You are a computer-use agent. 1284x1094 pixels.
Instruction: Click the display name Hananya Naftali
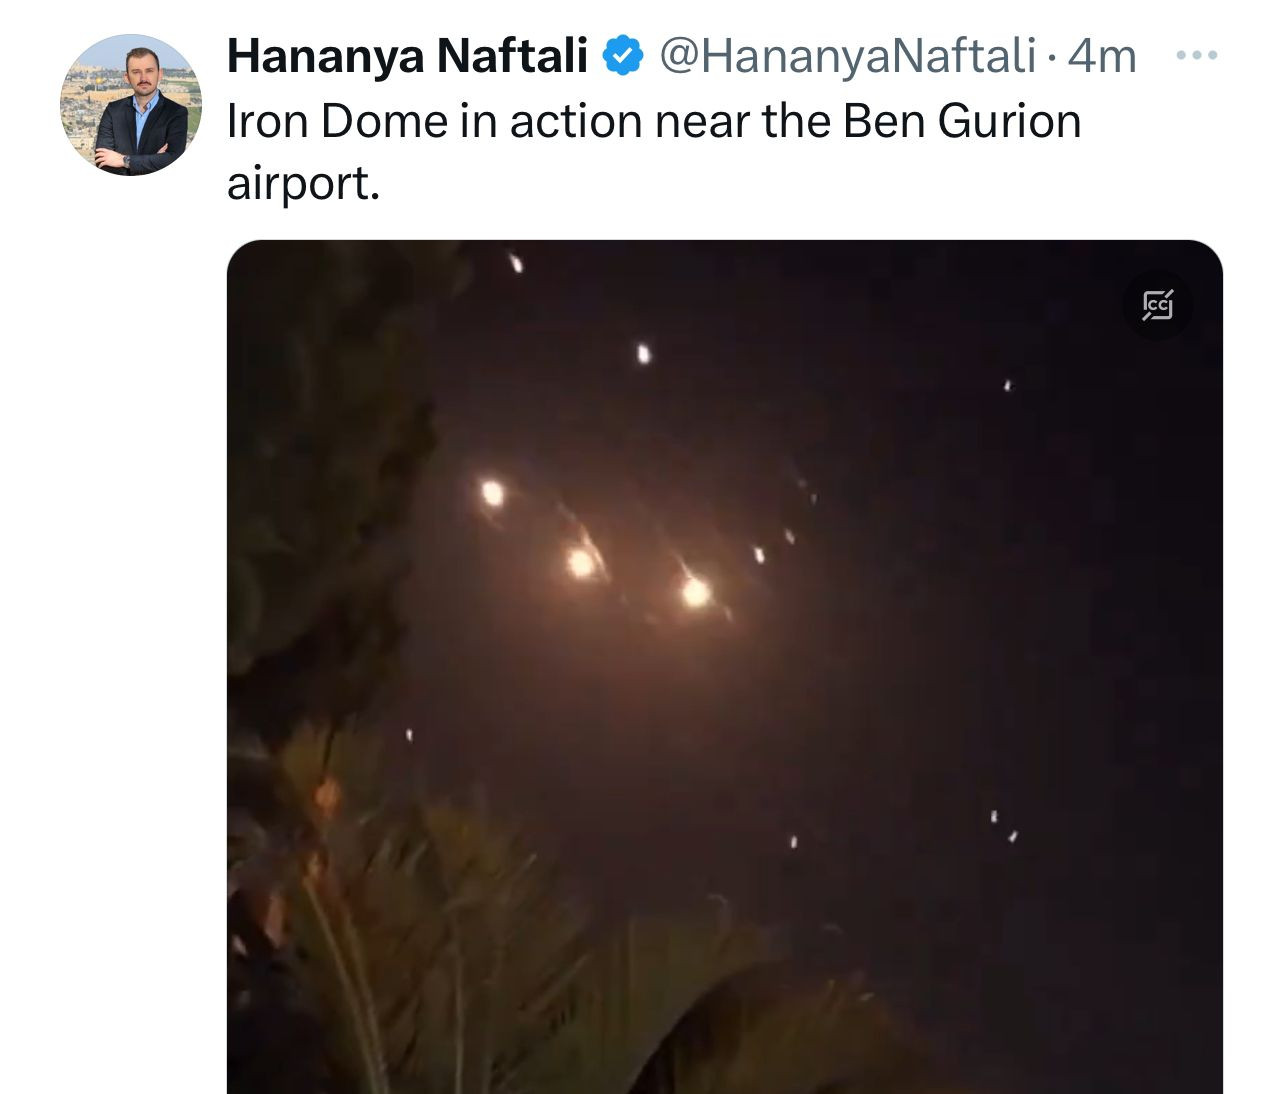pos(407,57)
